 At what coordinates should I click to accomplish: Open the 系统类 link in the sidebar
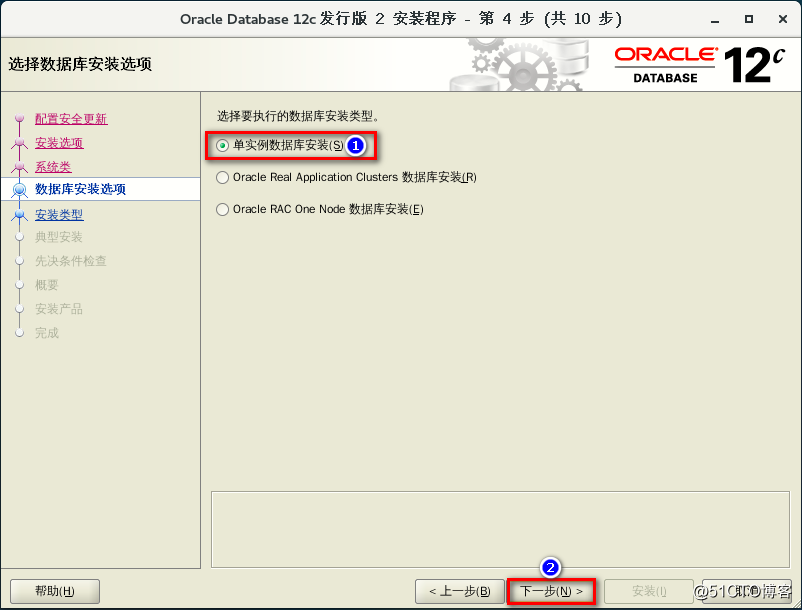pos(51,165)
